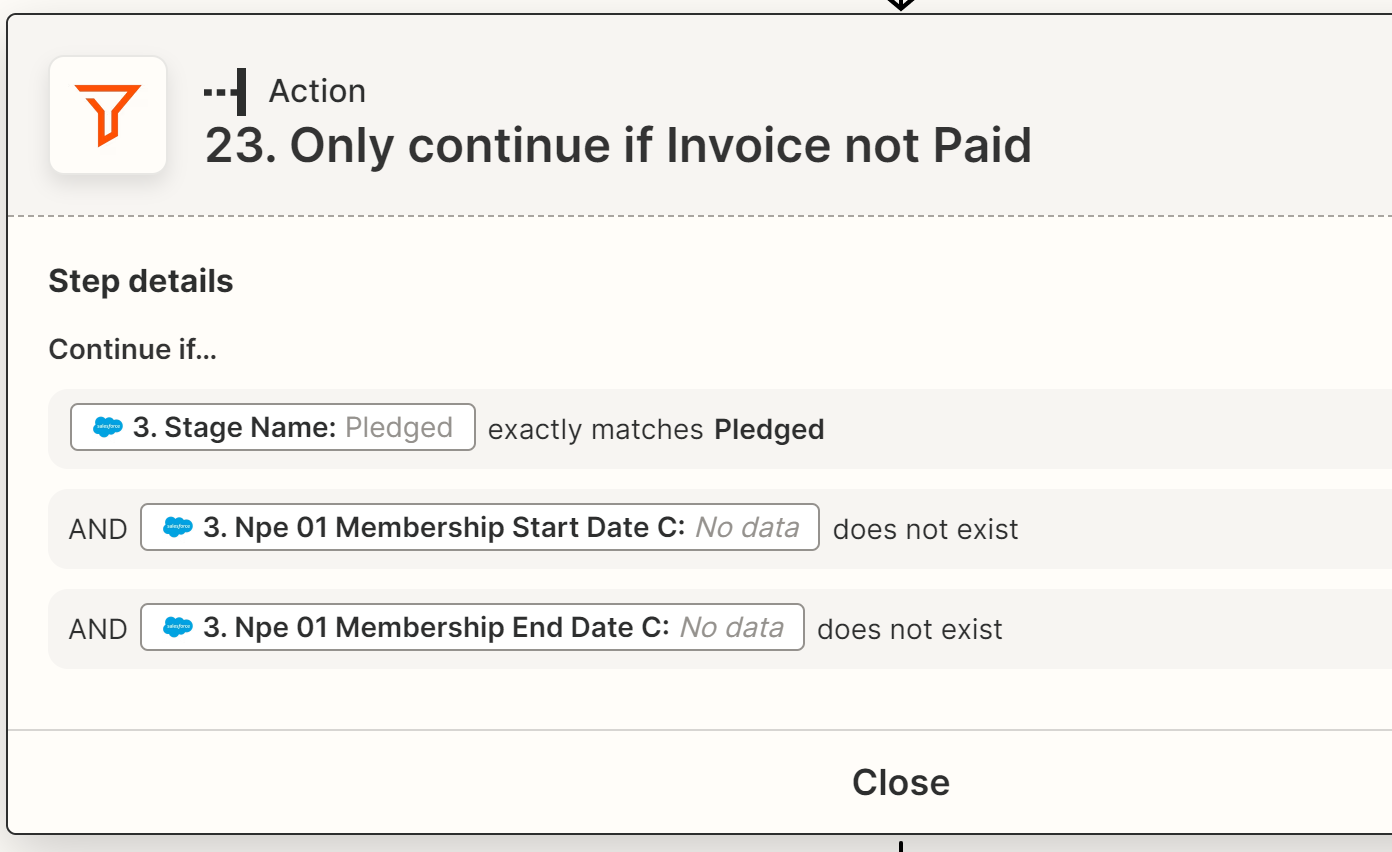This screenshot has width=1392, height=852.
Task: Click Salesforce icon in Membership End Date pill
Action: pyautogui.click(x=178, y=628)
